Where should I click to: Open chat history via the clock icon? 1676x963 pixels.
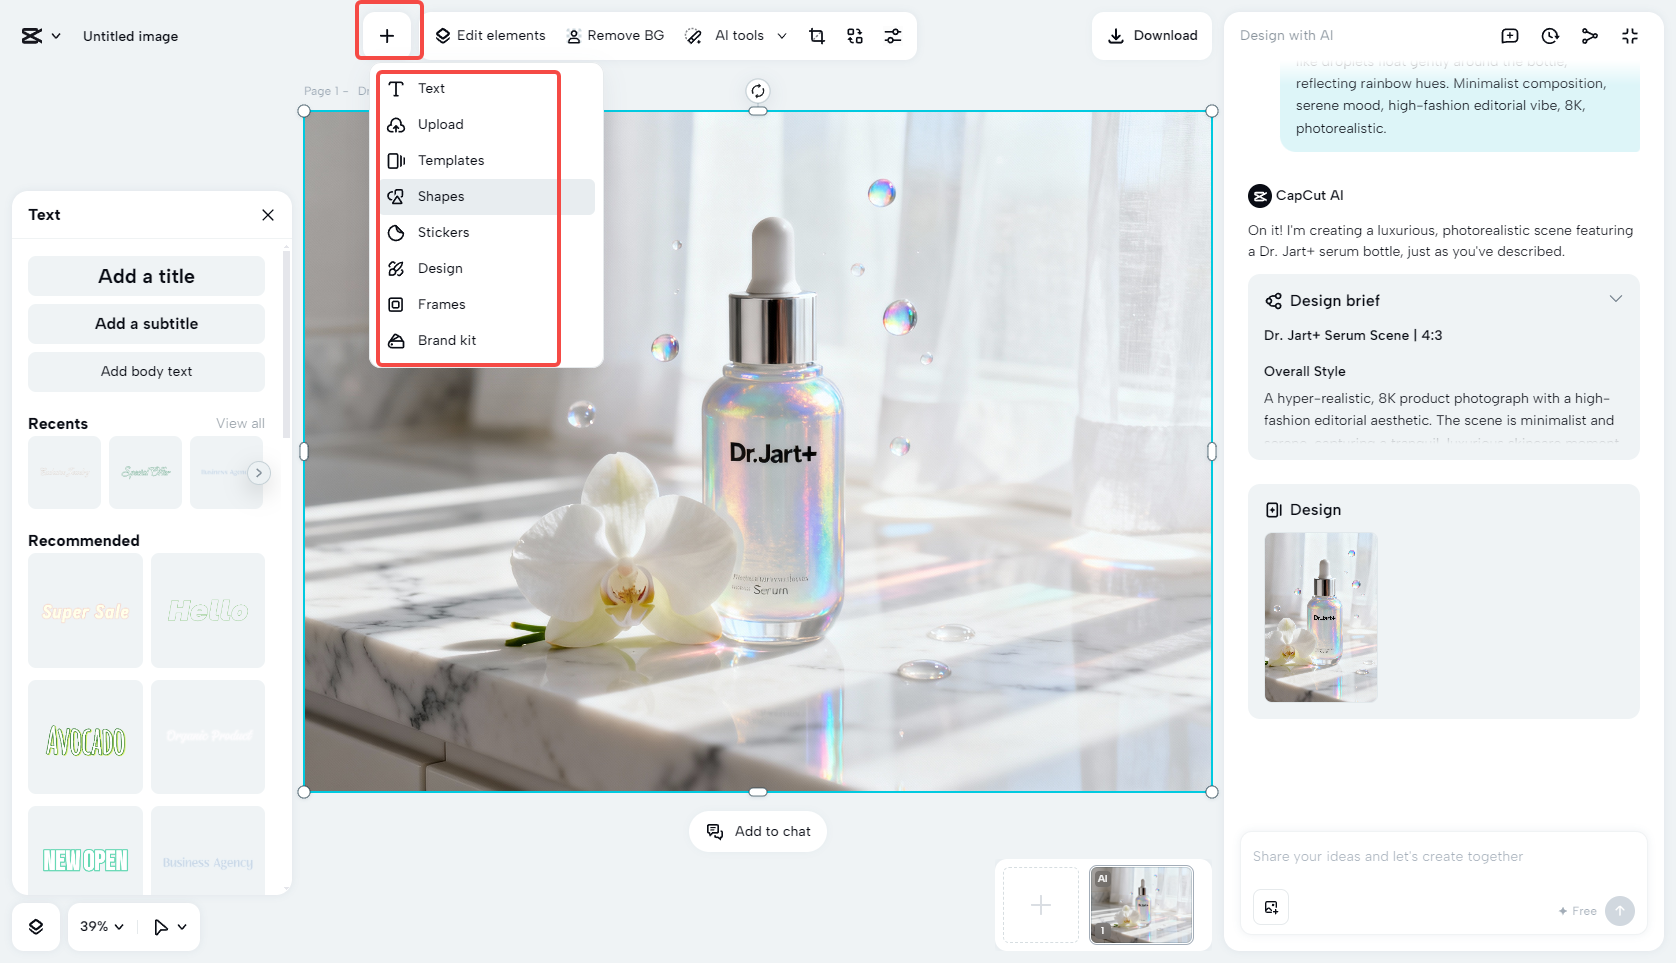point(1549,35)
